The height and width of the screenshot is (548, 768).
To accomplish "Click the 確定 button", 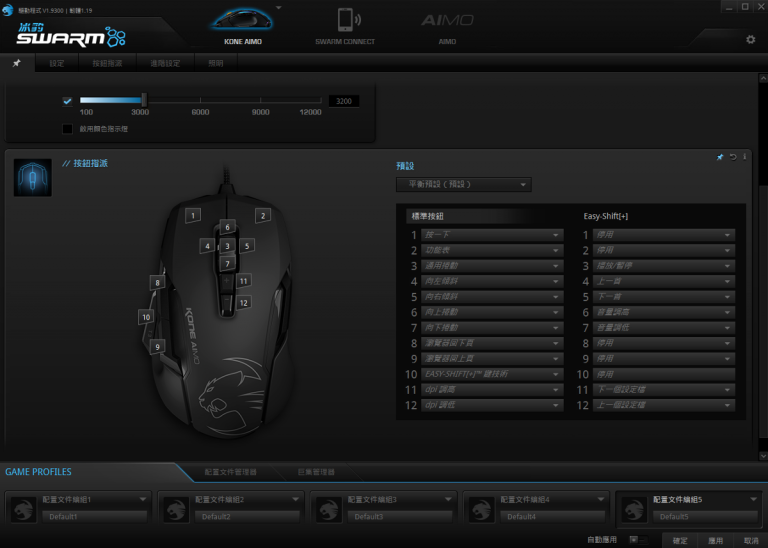I will 680,541.
